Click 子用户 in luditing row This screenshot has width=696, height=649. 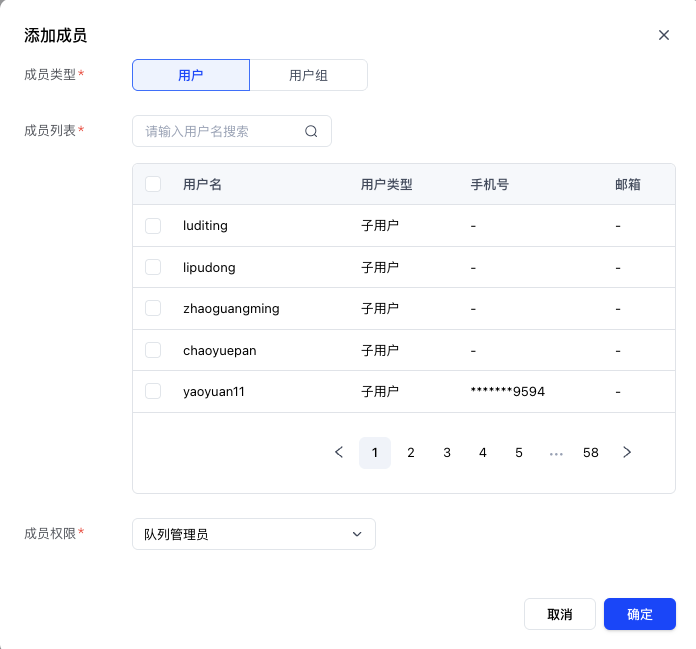tap(380, 226)
